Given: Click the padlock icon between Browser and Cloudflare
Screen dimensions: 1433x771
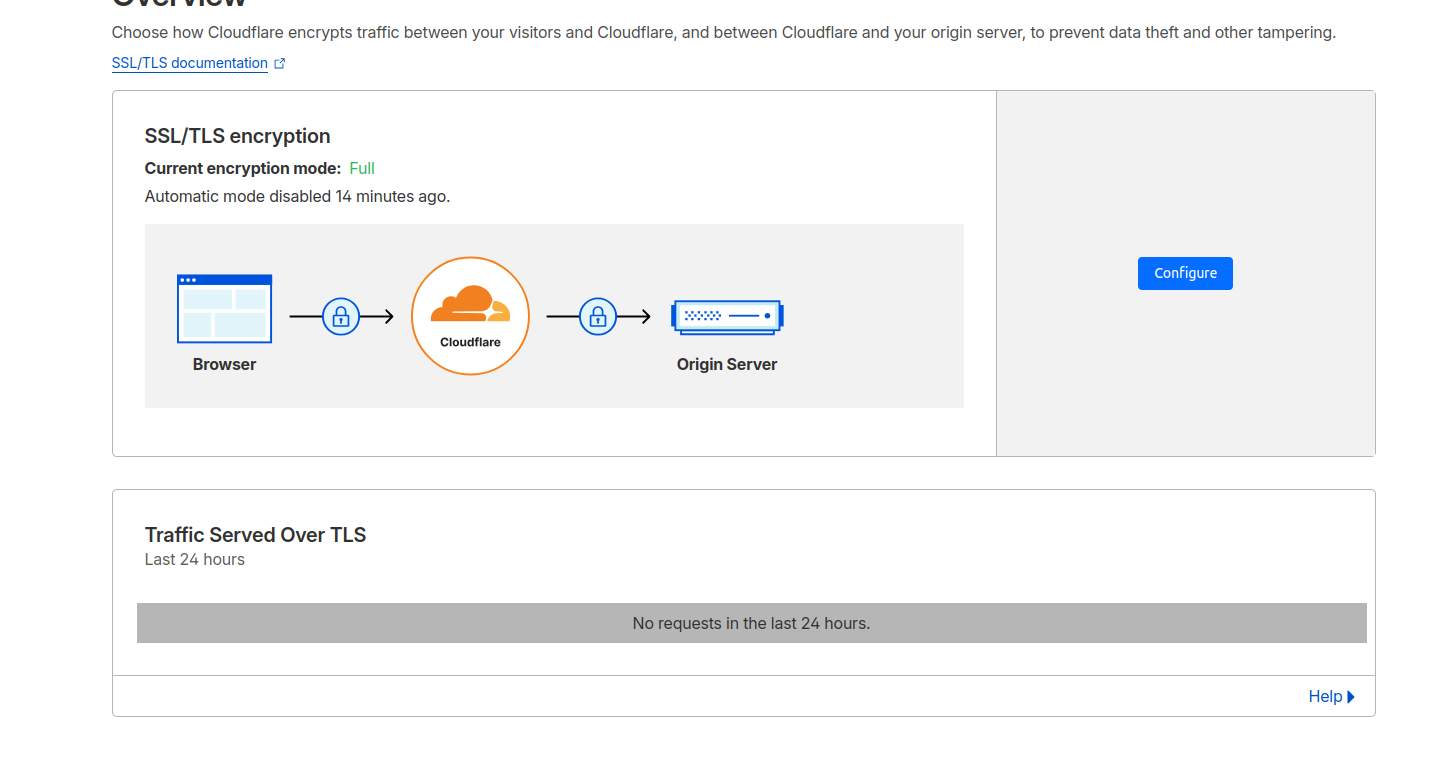Looking at the screenshot, I should coord(341,316).
